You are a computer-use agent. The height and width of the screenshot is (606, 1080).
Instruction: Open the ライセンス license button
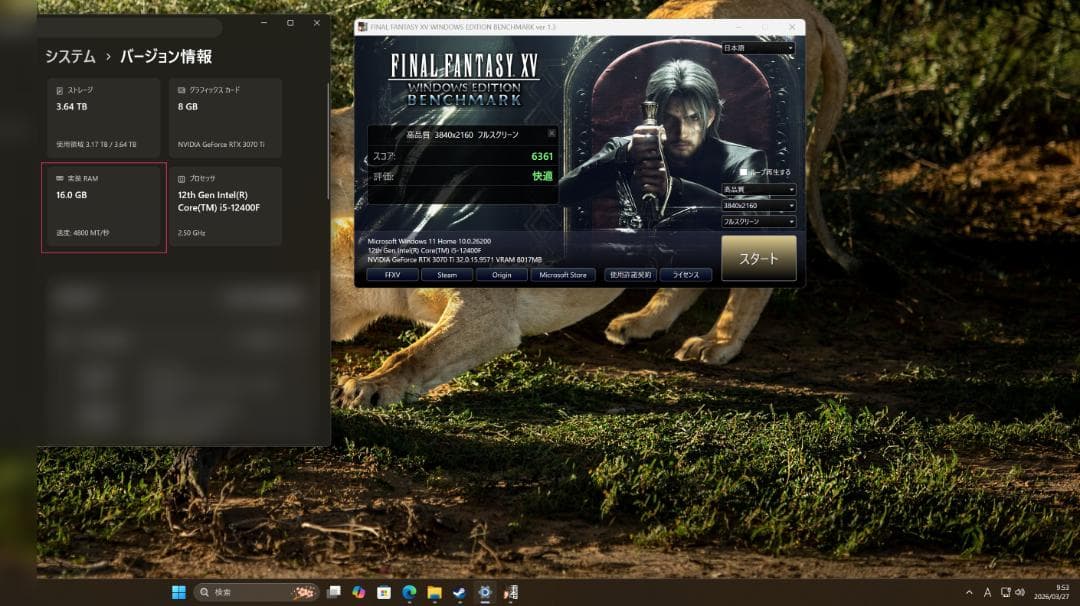pos(685,275)
